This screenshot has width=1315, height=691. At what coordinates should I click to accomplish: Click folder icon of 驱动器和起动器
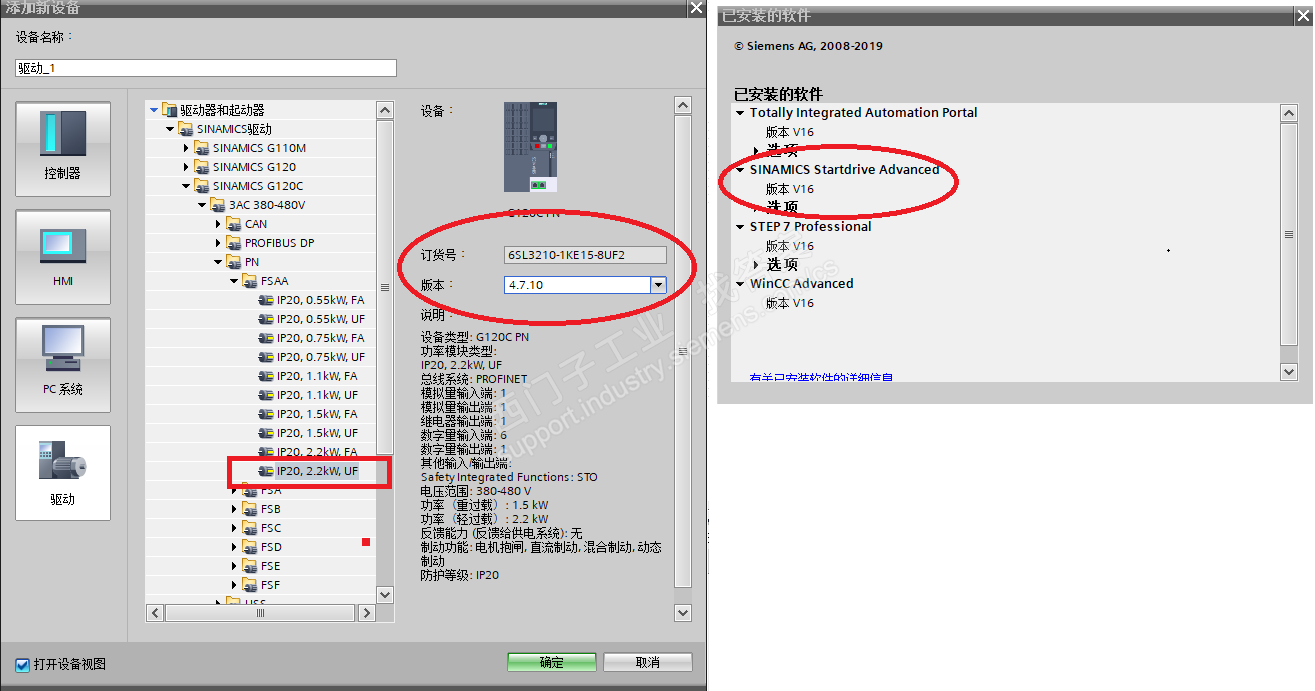click(x=170, y=110)
